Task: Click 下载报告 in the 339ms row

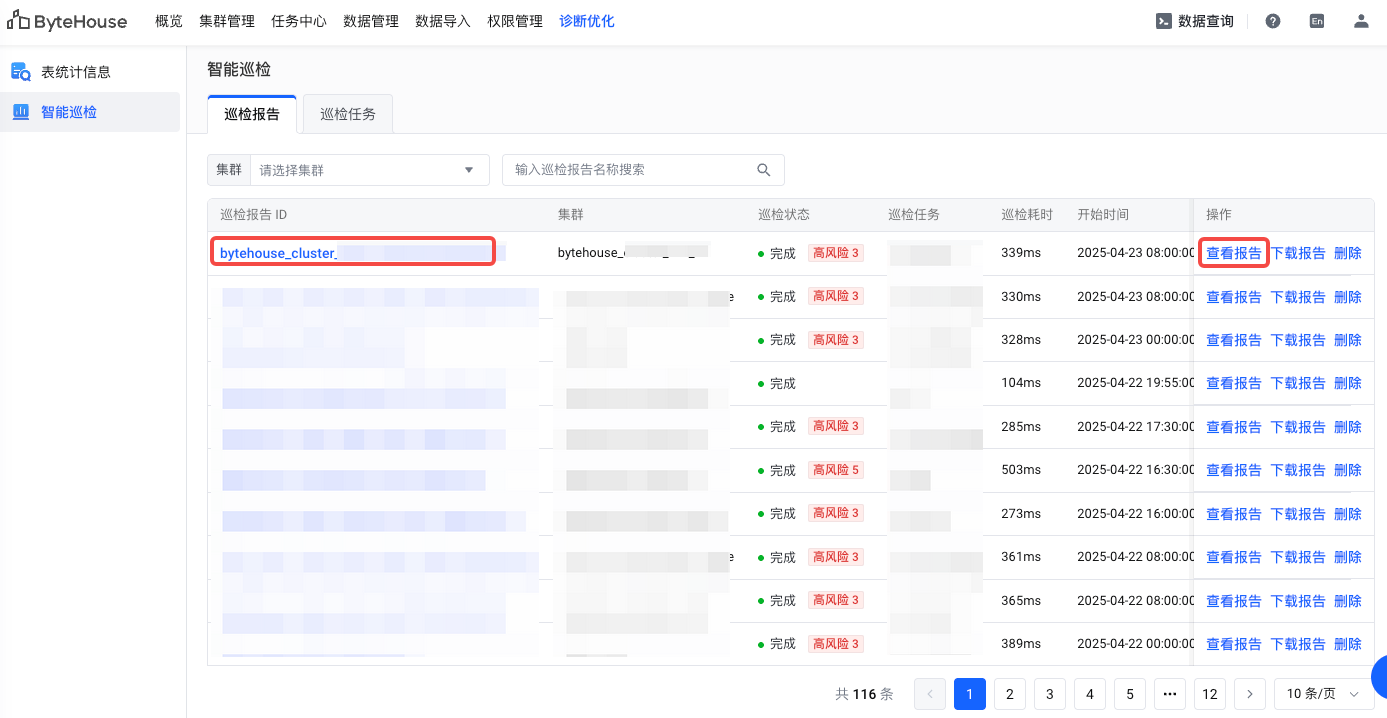Action: point(1298,253)
